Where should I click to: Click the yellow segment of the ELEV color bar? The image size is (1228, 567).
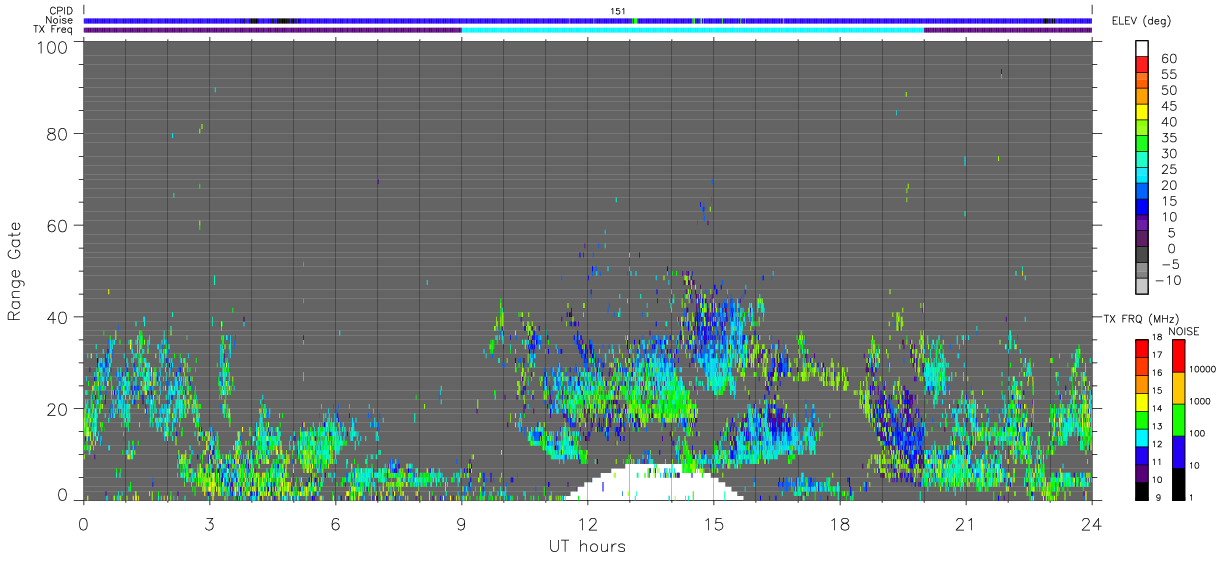(1142, 112)
